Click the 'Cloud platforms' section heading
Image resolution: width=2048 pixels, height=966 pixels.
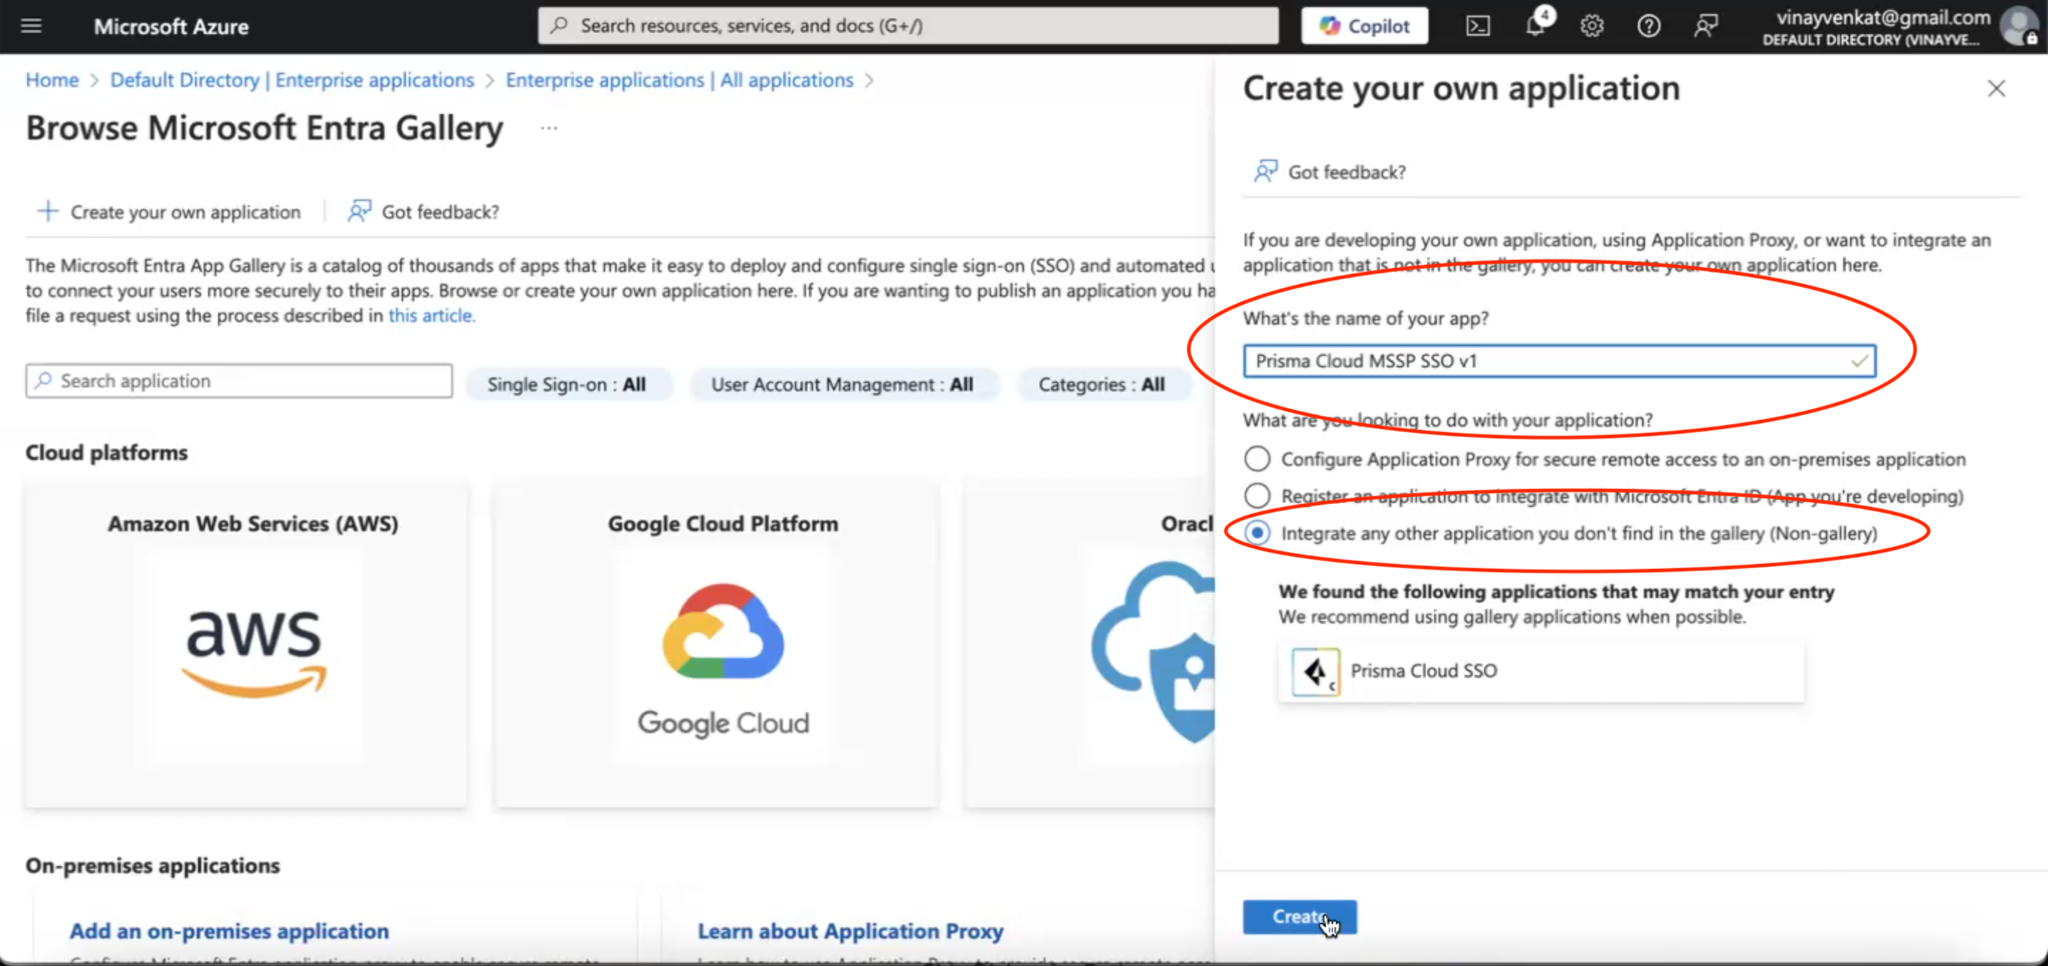(107, 453)
